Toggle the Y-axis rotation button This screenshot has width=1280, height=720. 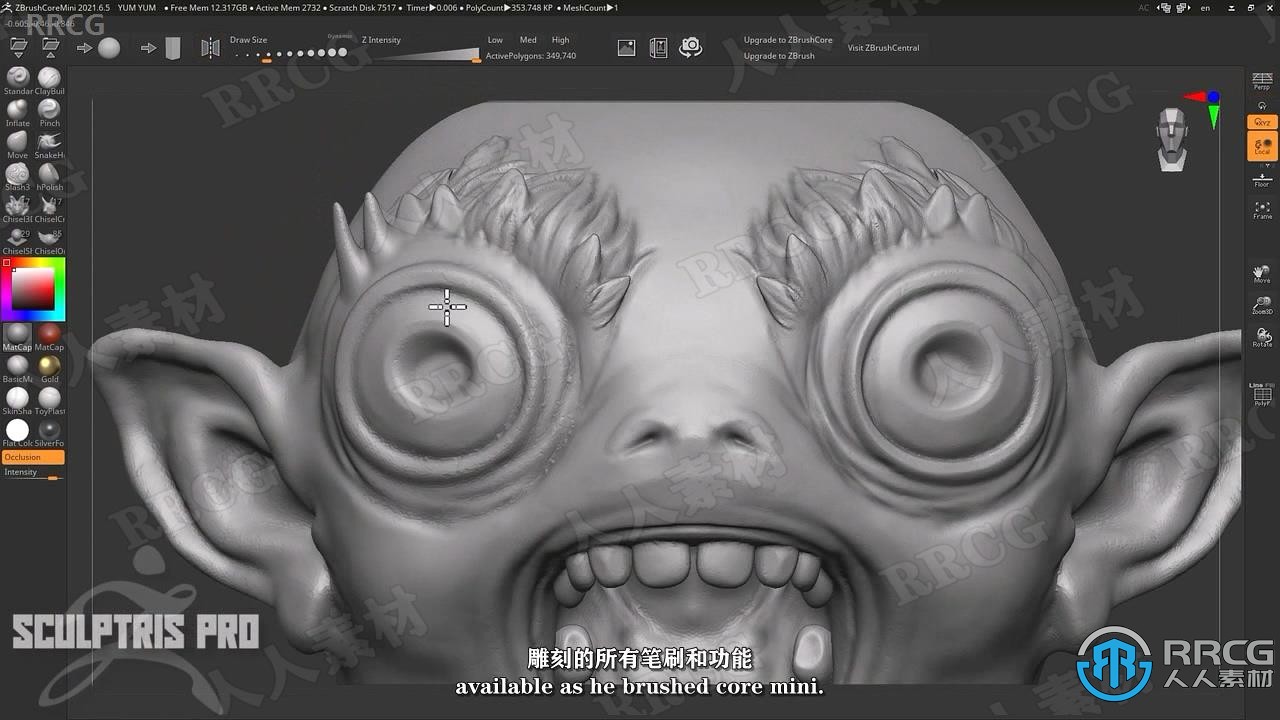[x=1262, y=105]
